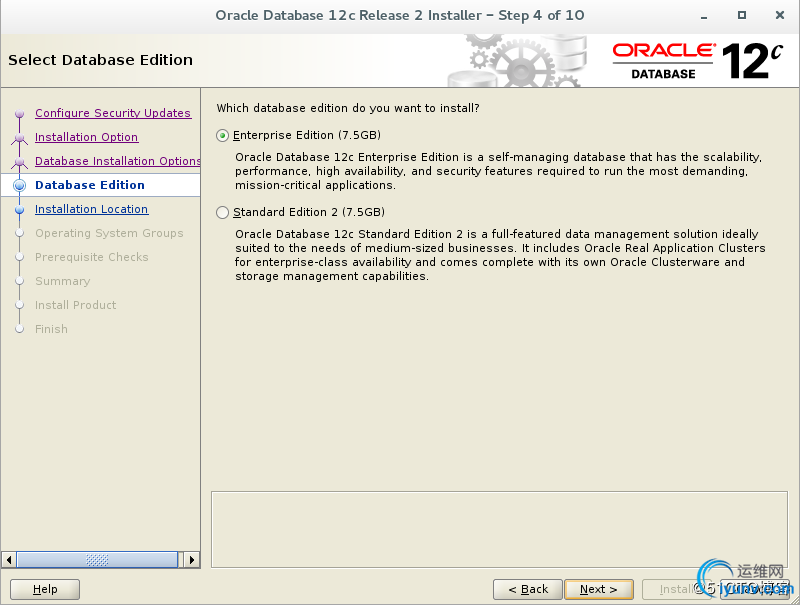Go to the Installation Option step

click(x=86, y=137)
